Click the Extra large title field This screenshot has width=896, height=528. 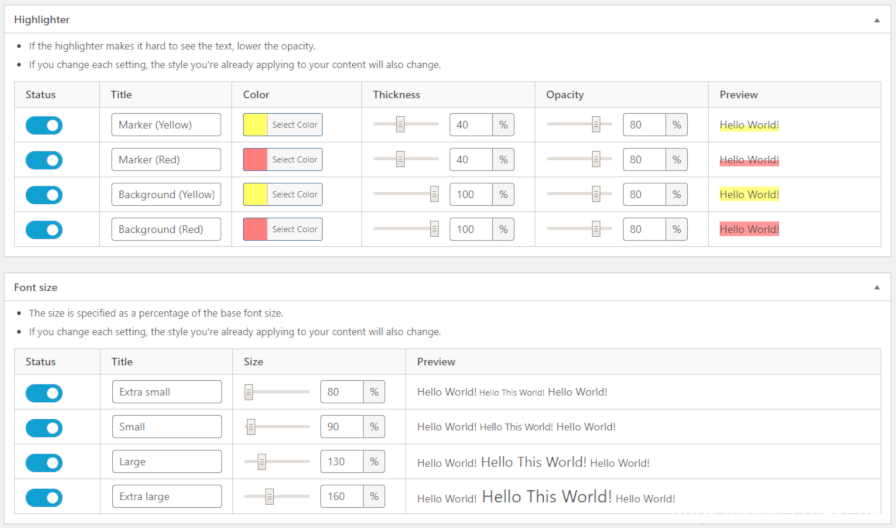point(167,496)
